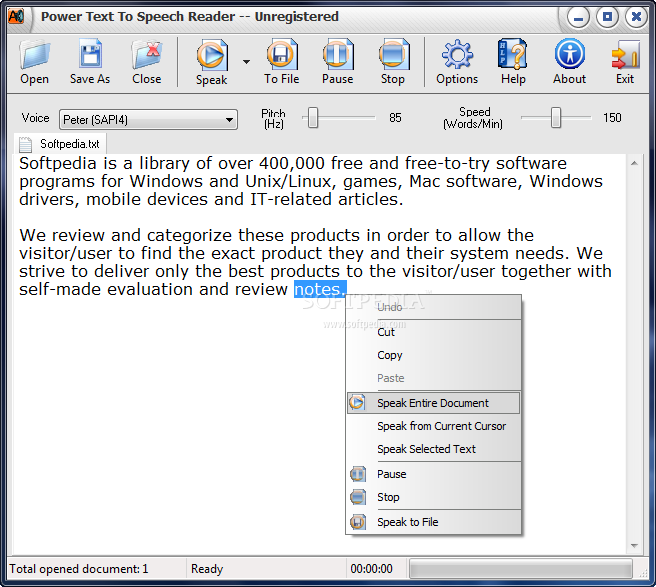The width and height of the screenshot is (656, 587).
Task: Click the word "categorize" in the document
Action: [x=189, y=236]
